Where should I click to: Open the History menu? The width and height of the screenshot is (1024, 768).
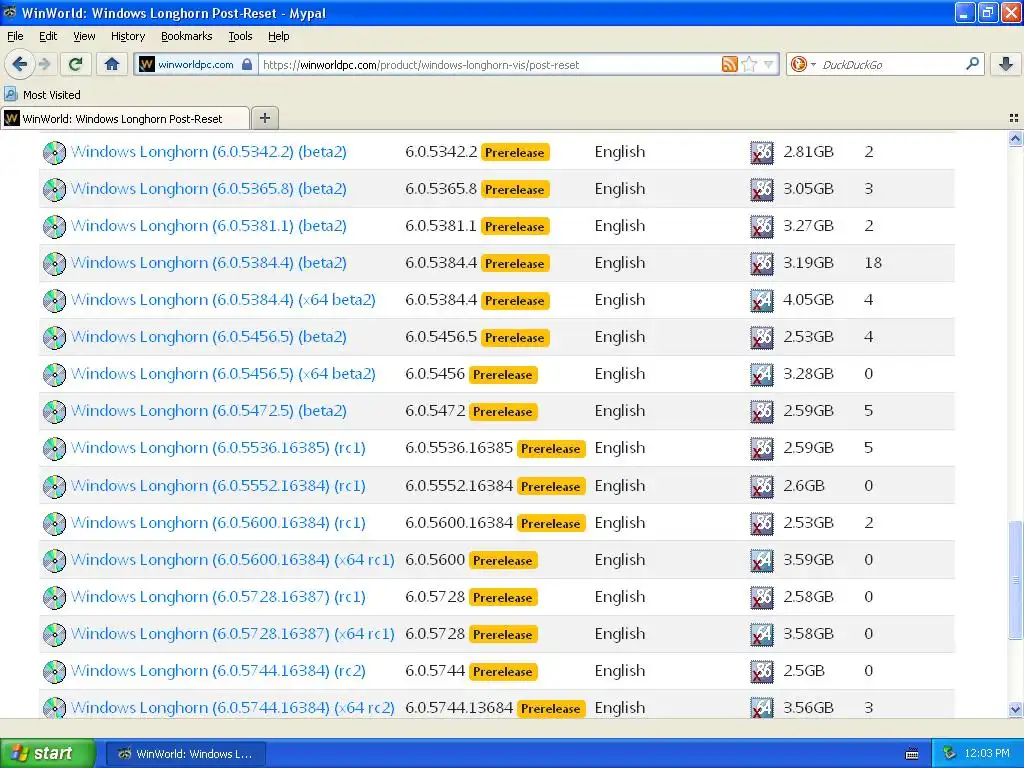[127, 36]
